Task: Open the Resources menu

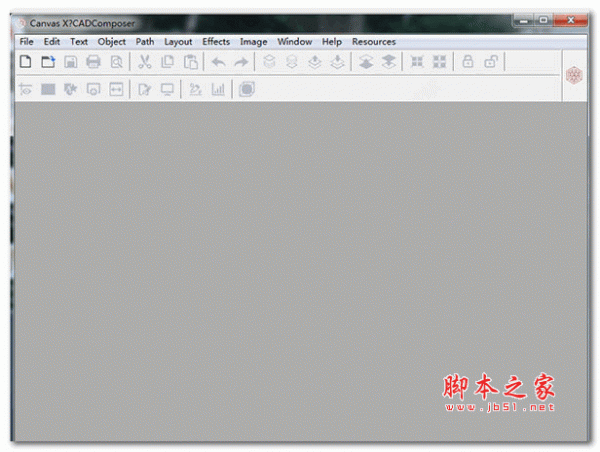Action: 374,41
